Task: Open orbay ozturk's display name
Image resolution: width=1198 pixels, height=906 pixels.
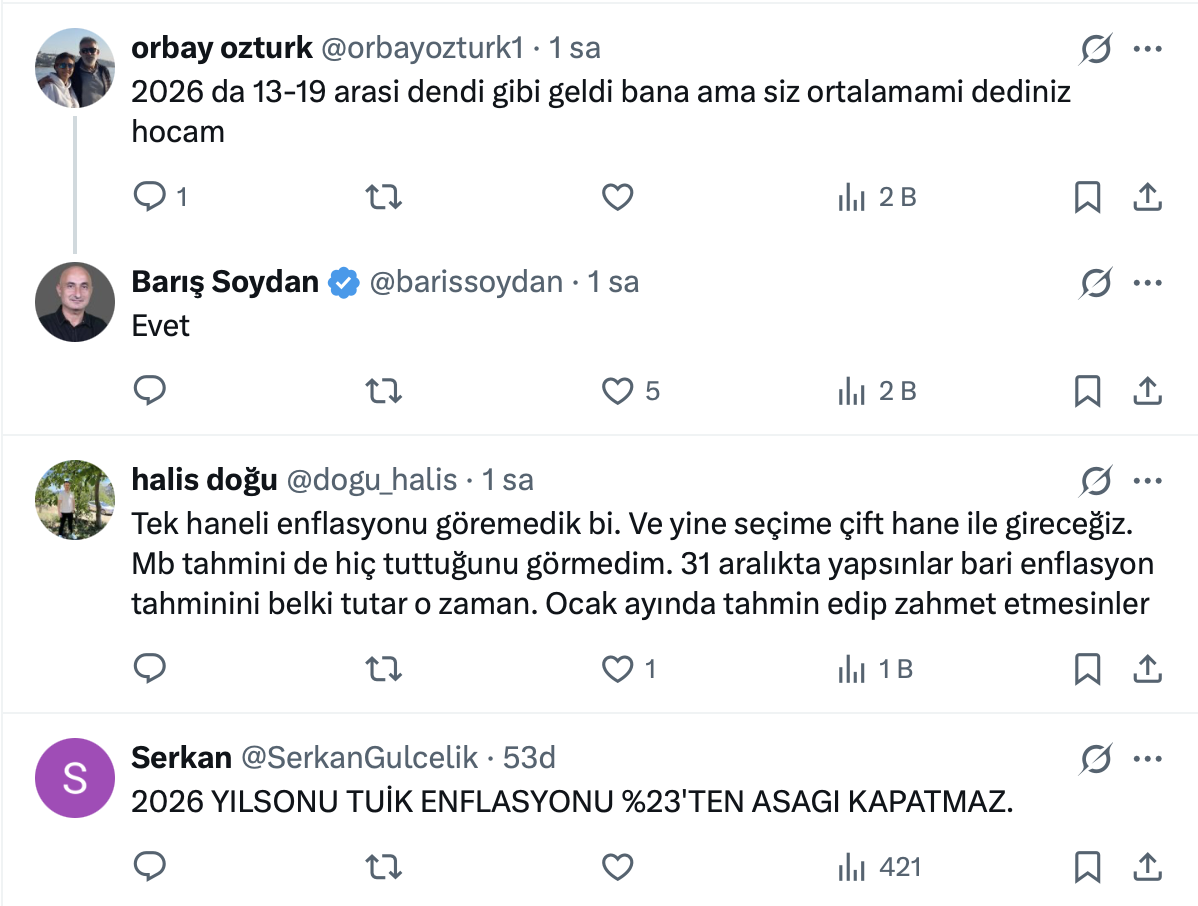Action: tap(222, 47)
